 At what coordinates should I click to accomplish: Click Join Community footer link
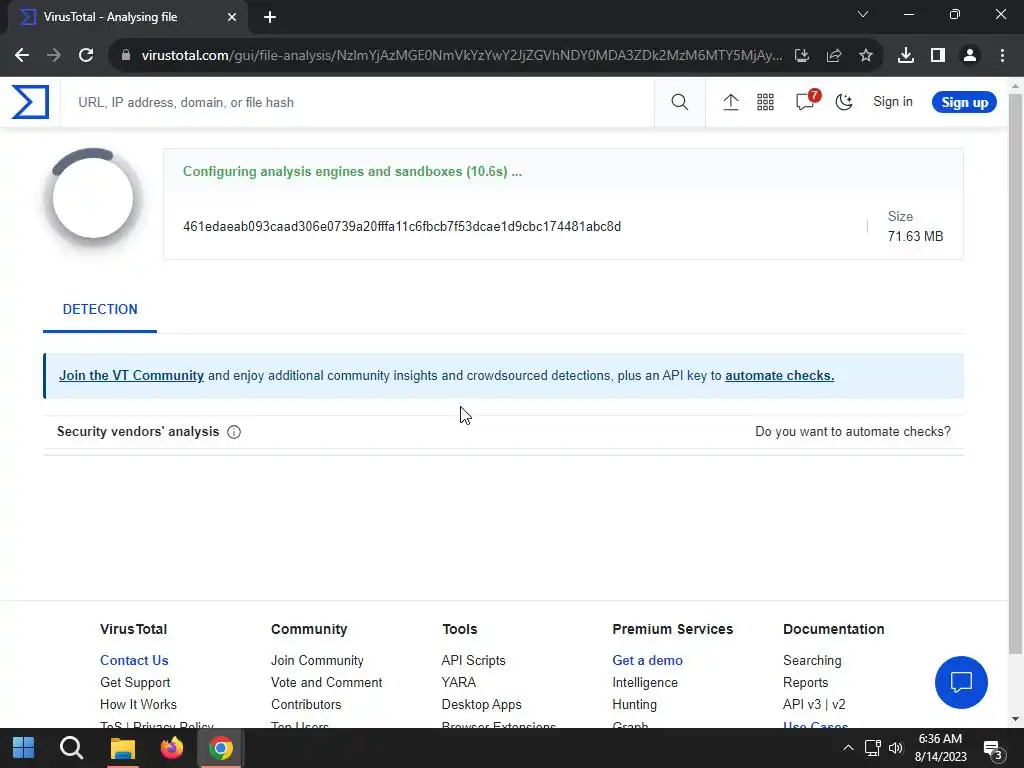(x=317, y=660)
